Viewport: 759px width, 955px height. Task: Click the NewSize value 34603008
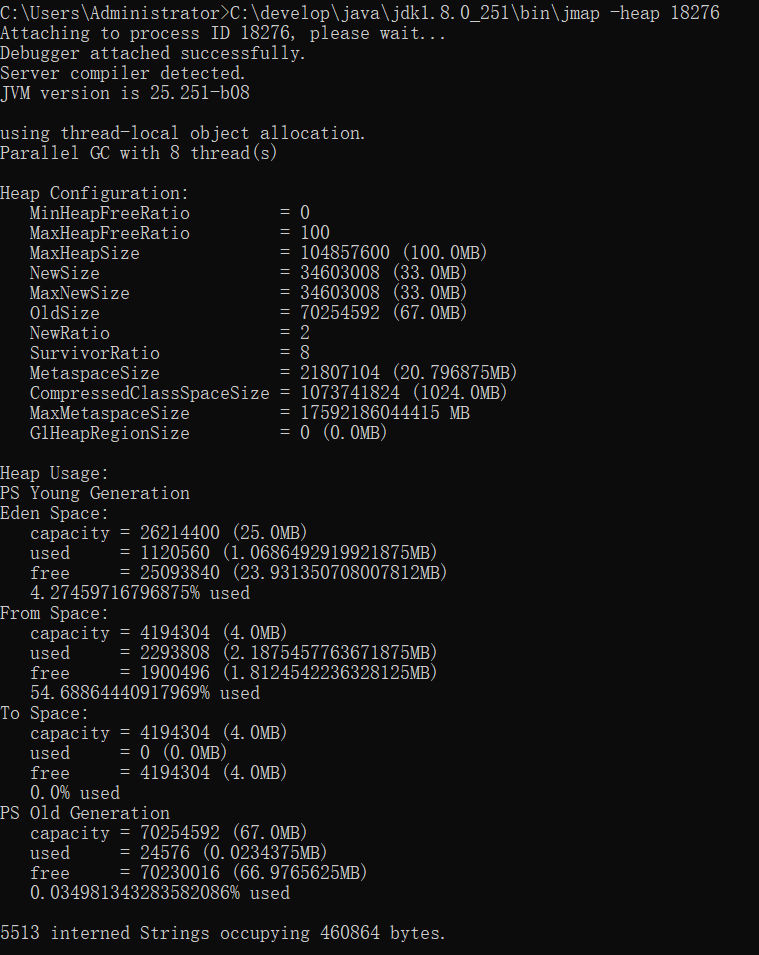[340, 272]
